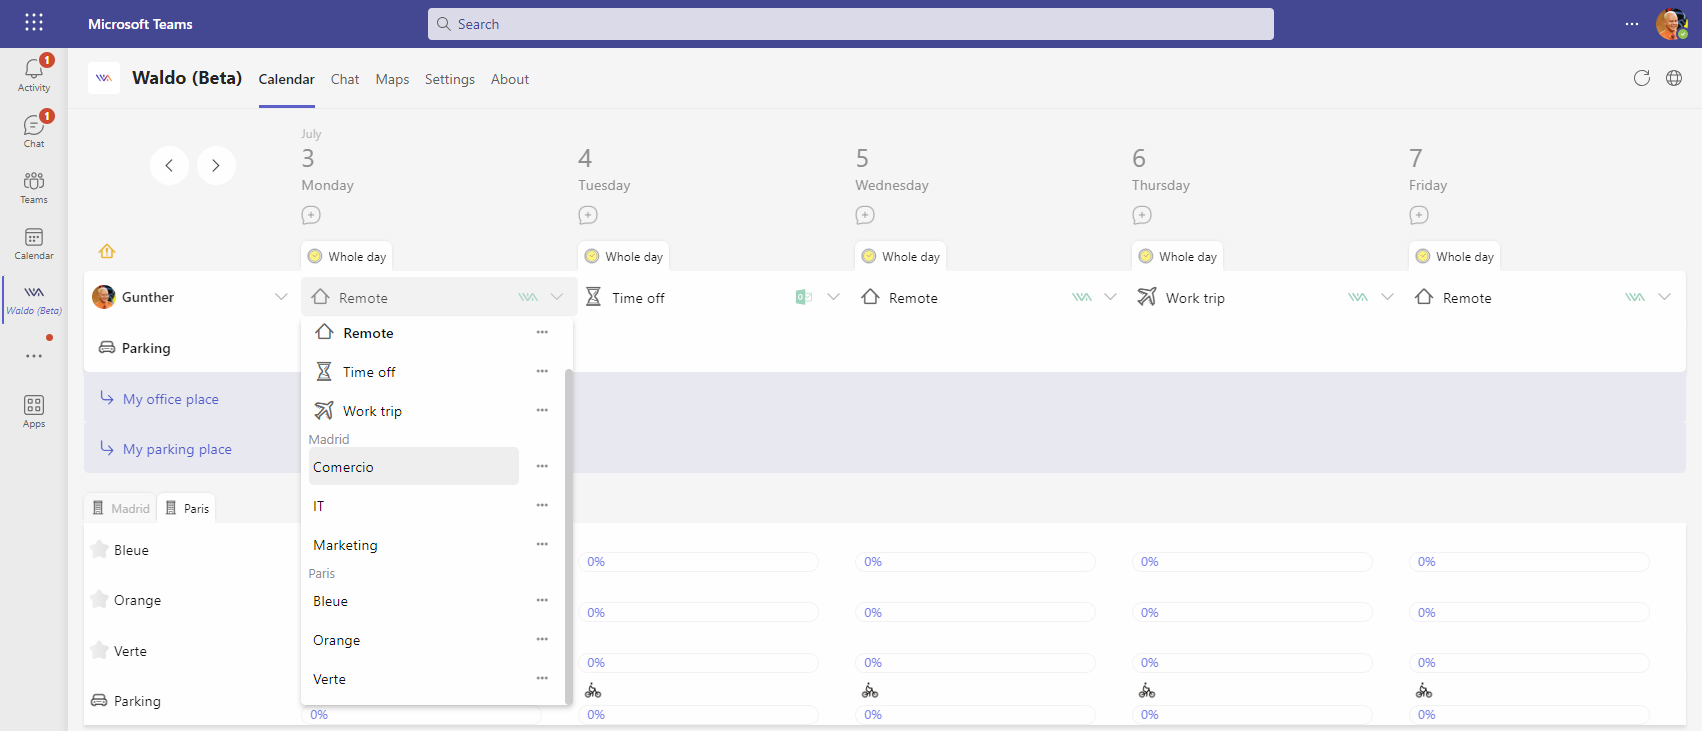Screen dimensions: 1702x731
Task: Toggle Whole day for Tuesday
Action: [624, 256]
